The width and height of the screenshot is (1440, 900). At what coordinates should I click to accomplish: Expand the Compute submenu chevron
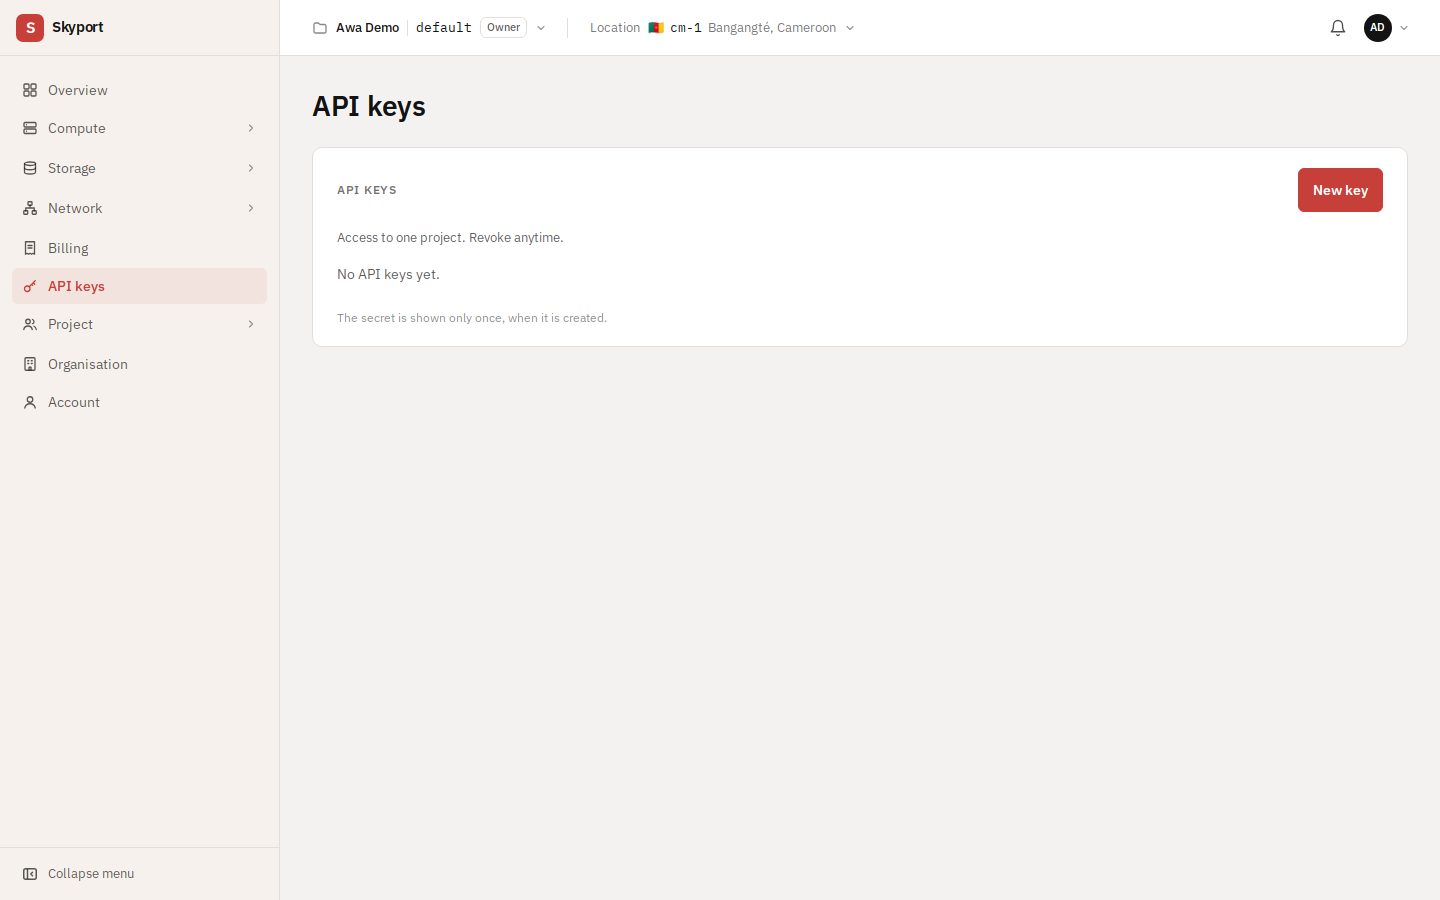point(251,128)
